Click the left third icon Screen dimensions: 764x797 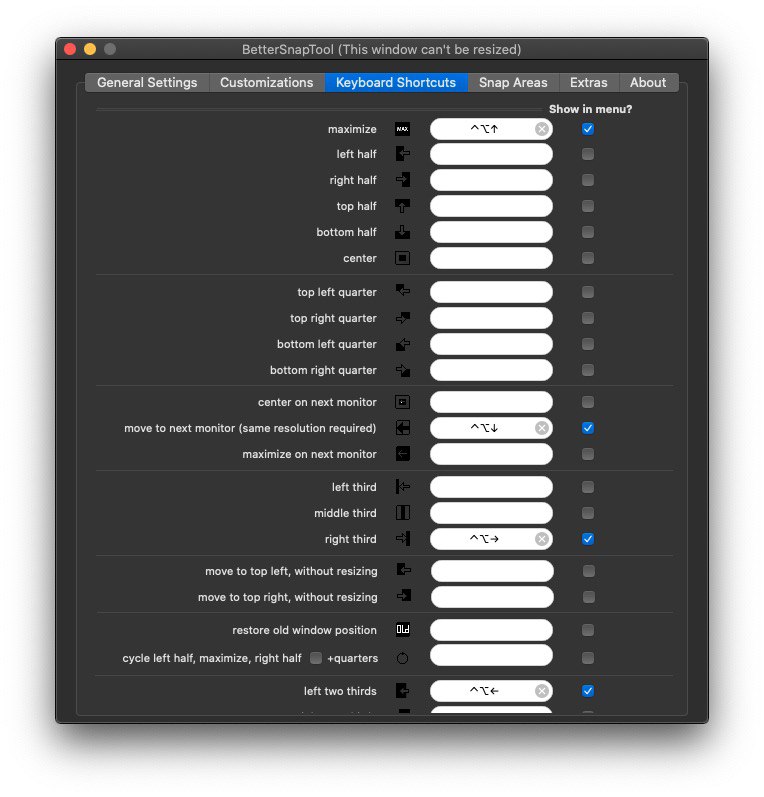403,487
